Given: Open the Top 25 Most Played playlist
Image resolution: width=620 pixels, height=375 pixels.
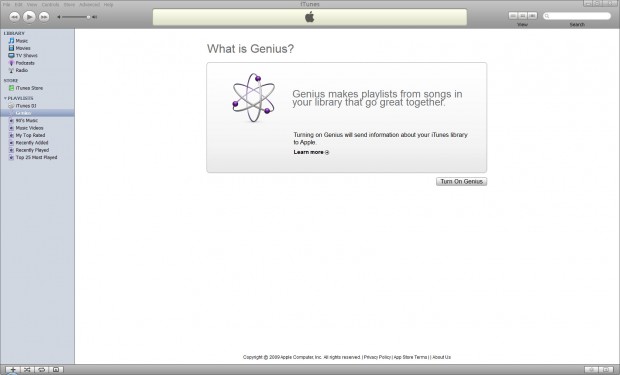Looking at the screenshot, I should click(36, 157).
